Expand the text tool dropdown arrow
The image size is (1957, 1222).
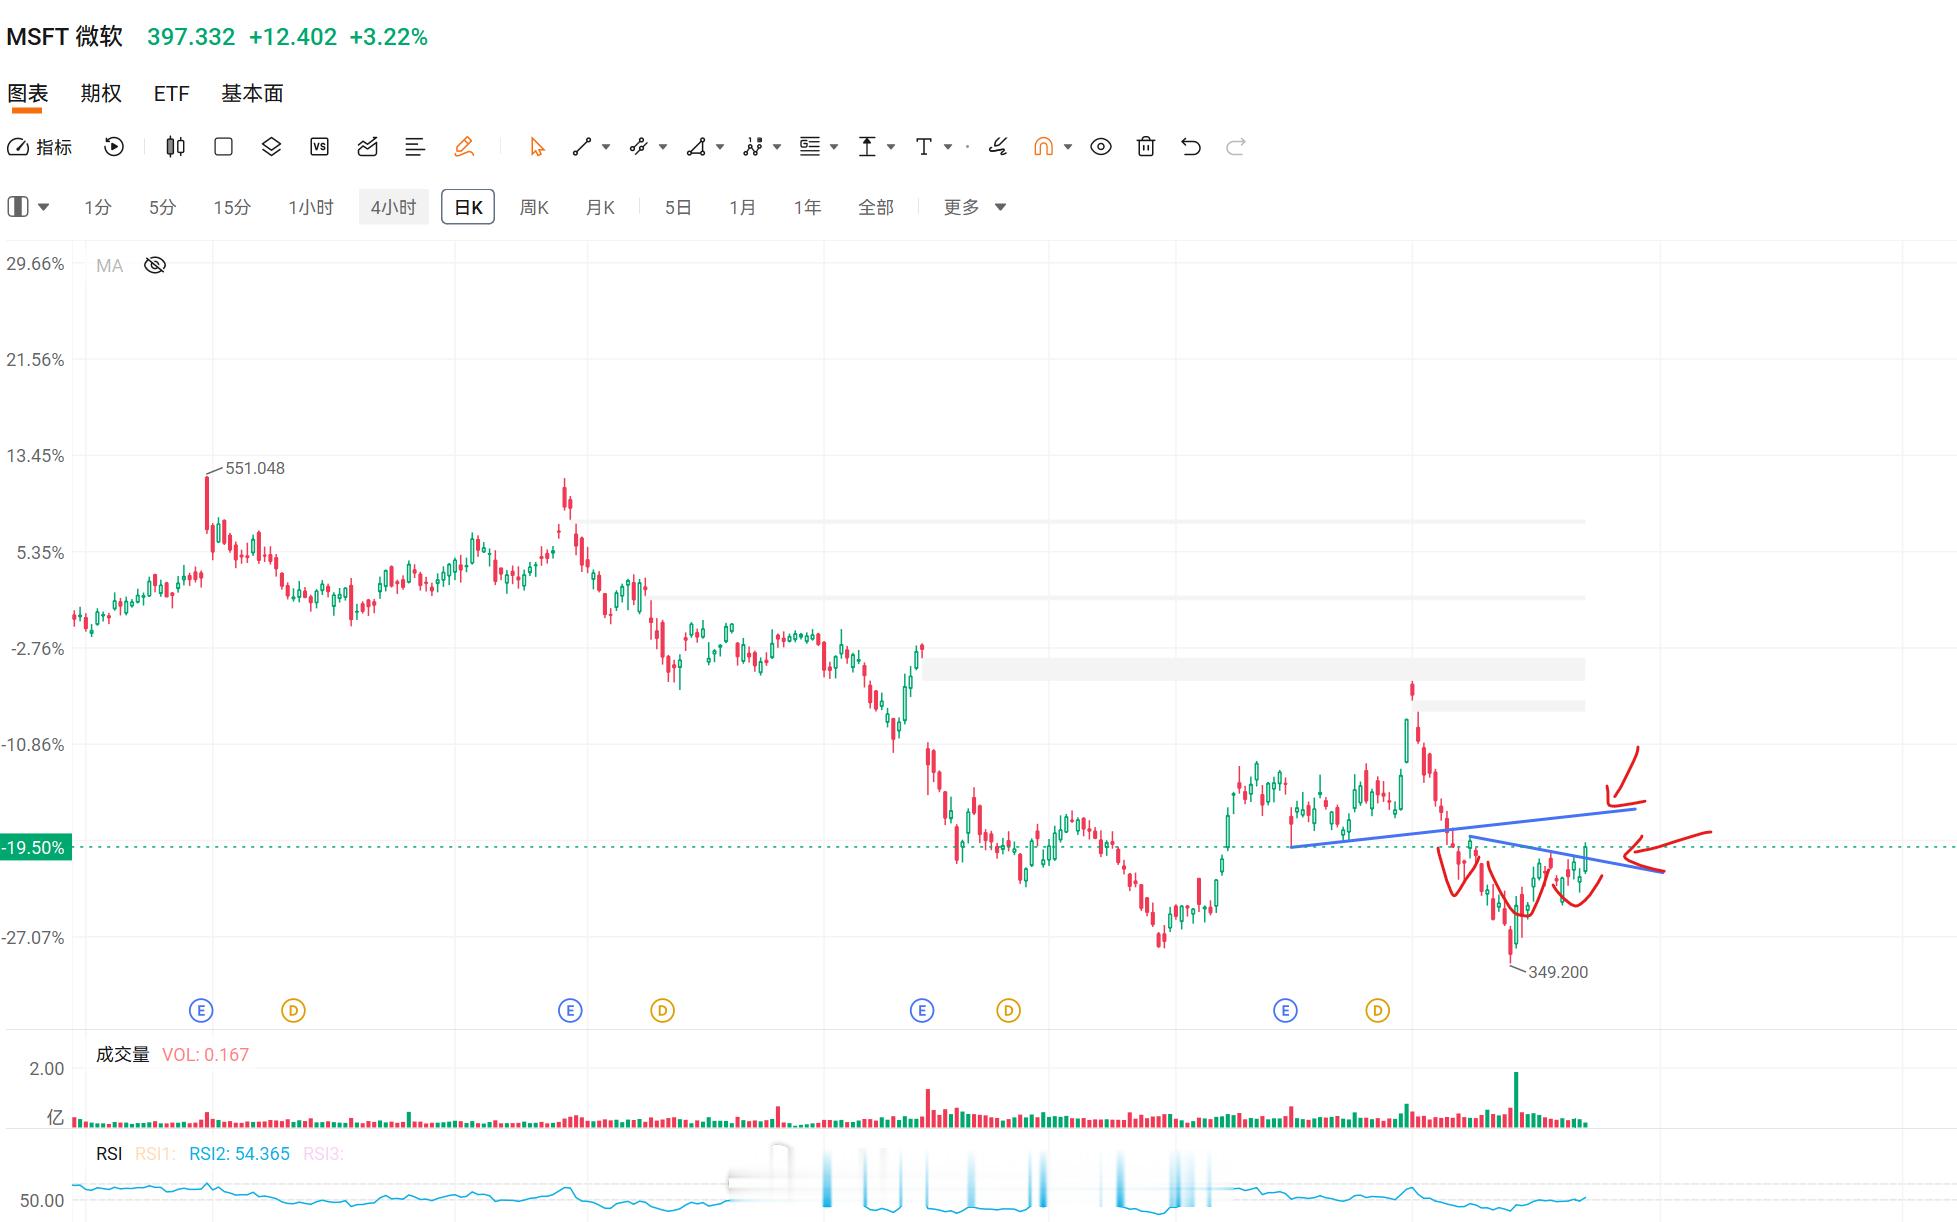948,147
